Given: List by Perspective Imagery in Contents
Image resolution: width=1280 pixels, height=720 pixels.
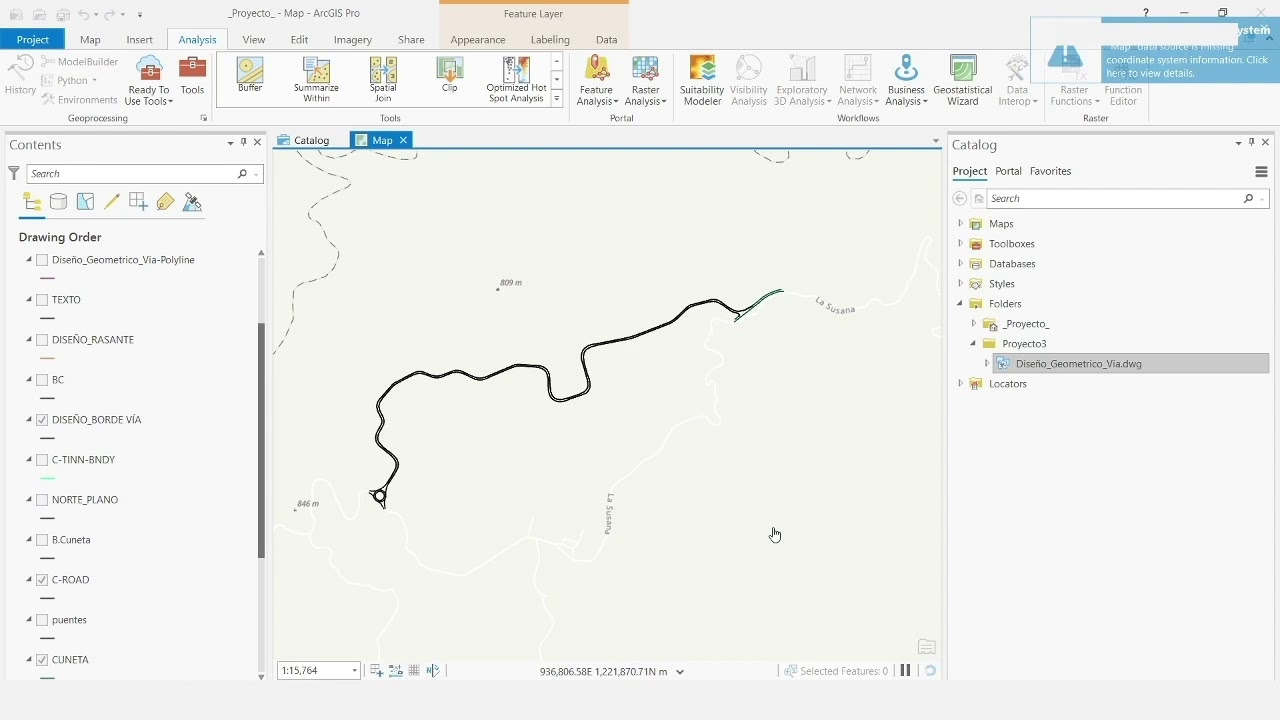Looking at the screenshot, I should tap(192, 202).
